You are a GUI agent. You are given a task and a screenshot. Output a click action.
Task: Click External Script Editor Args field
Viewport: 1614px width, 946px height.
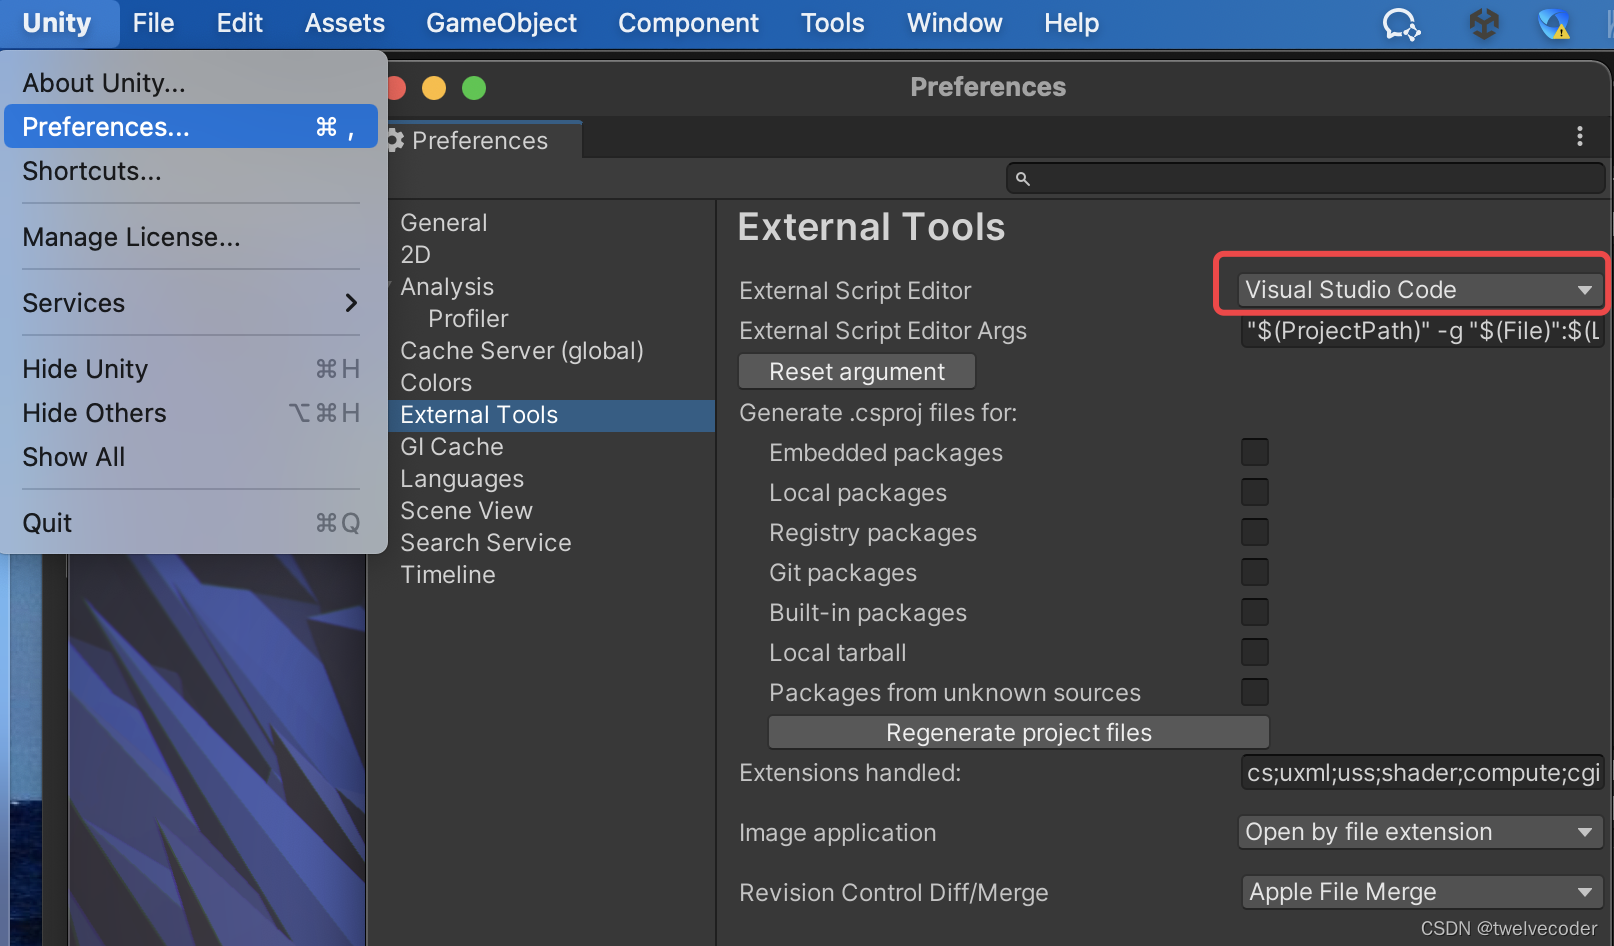click(x=1422, y=331)
